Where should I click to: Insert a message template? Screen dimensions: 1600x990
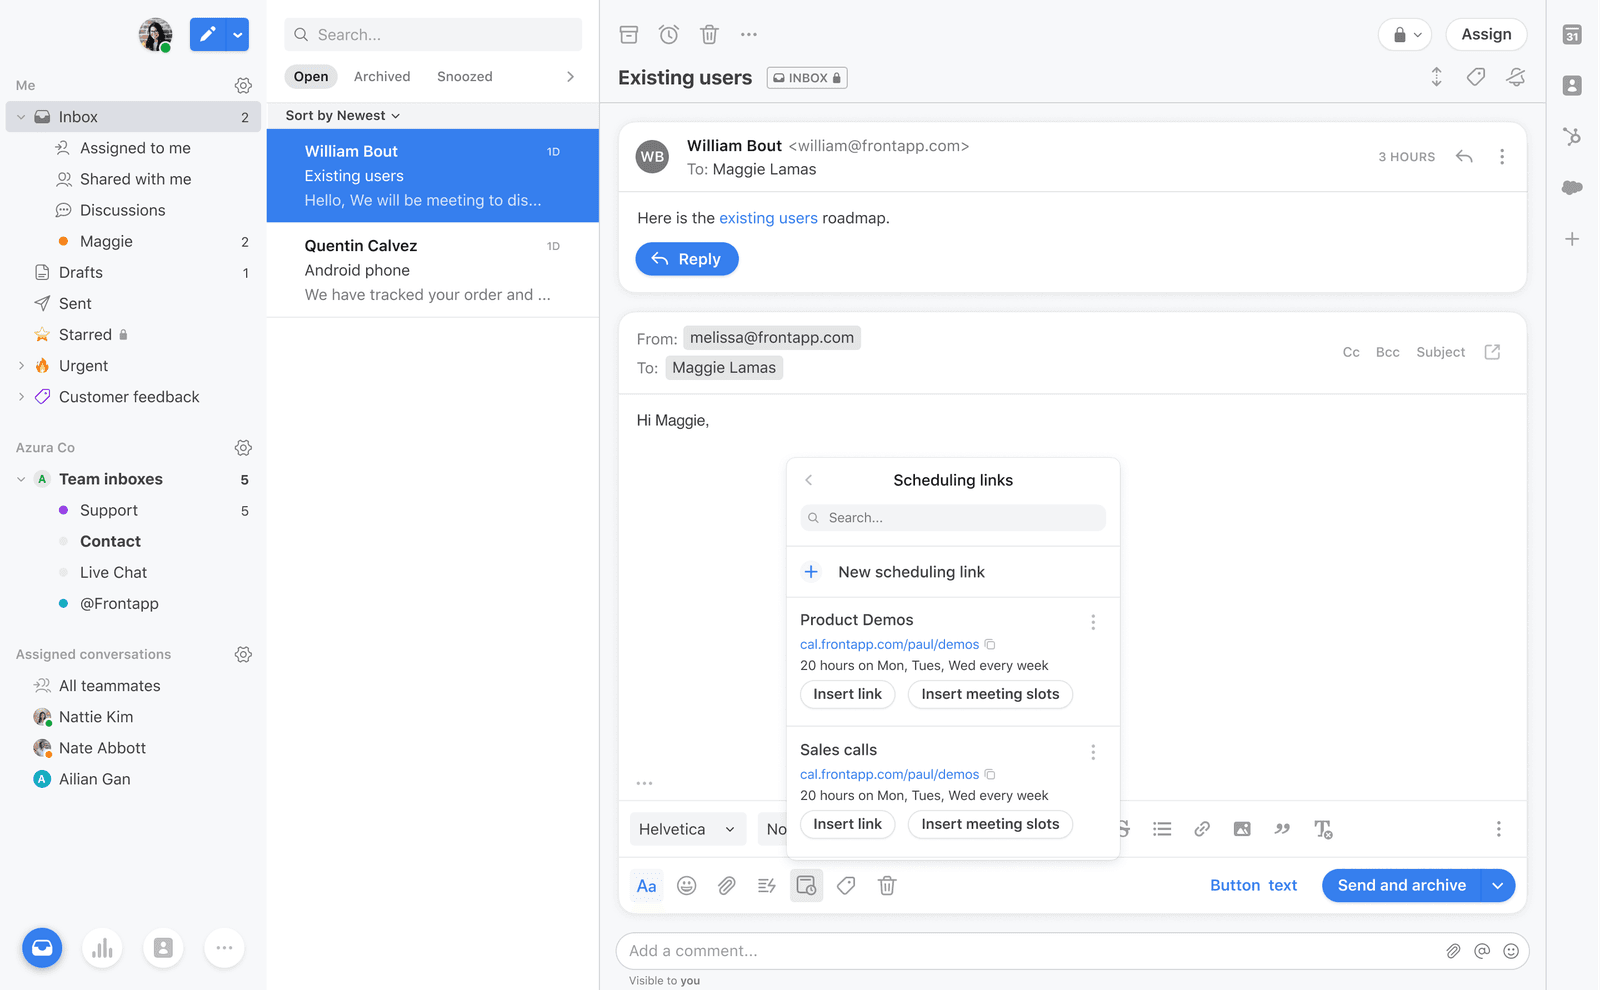coord(767,886)
